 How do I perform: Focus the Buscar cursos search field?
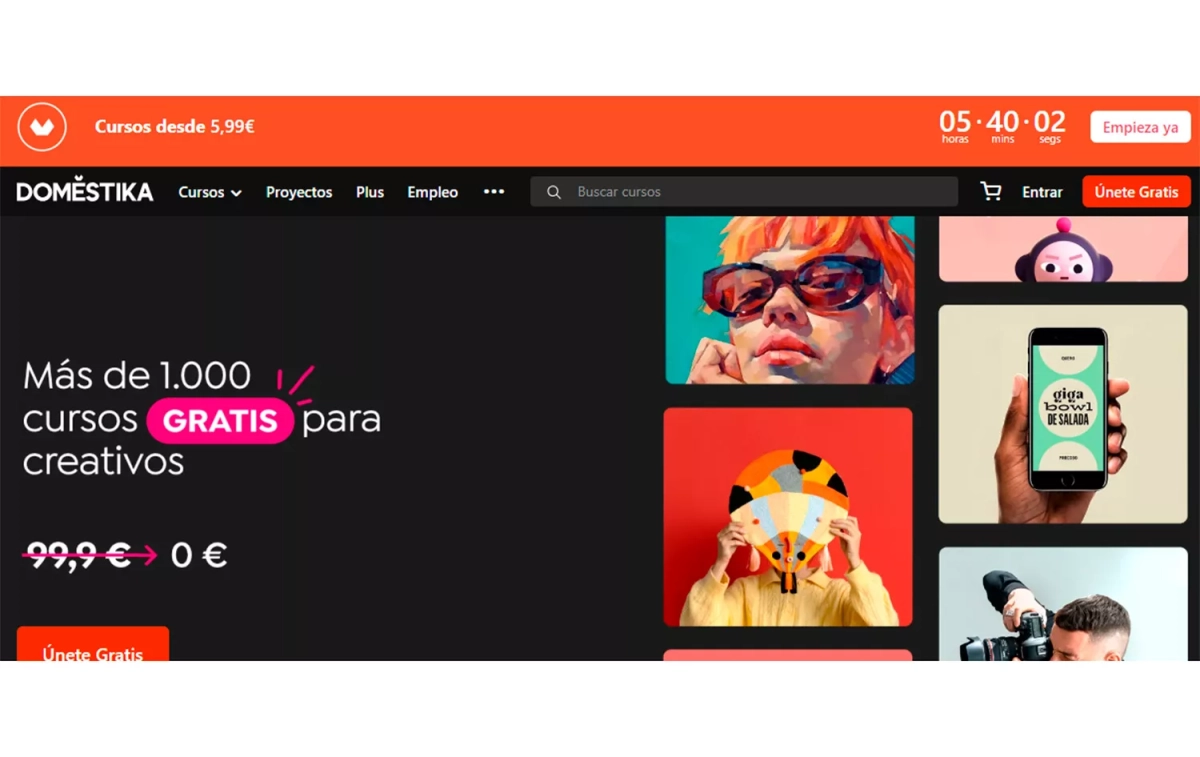coord(744,192)
